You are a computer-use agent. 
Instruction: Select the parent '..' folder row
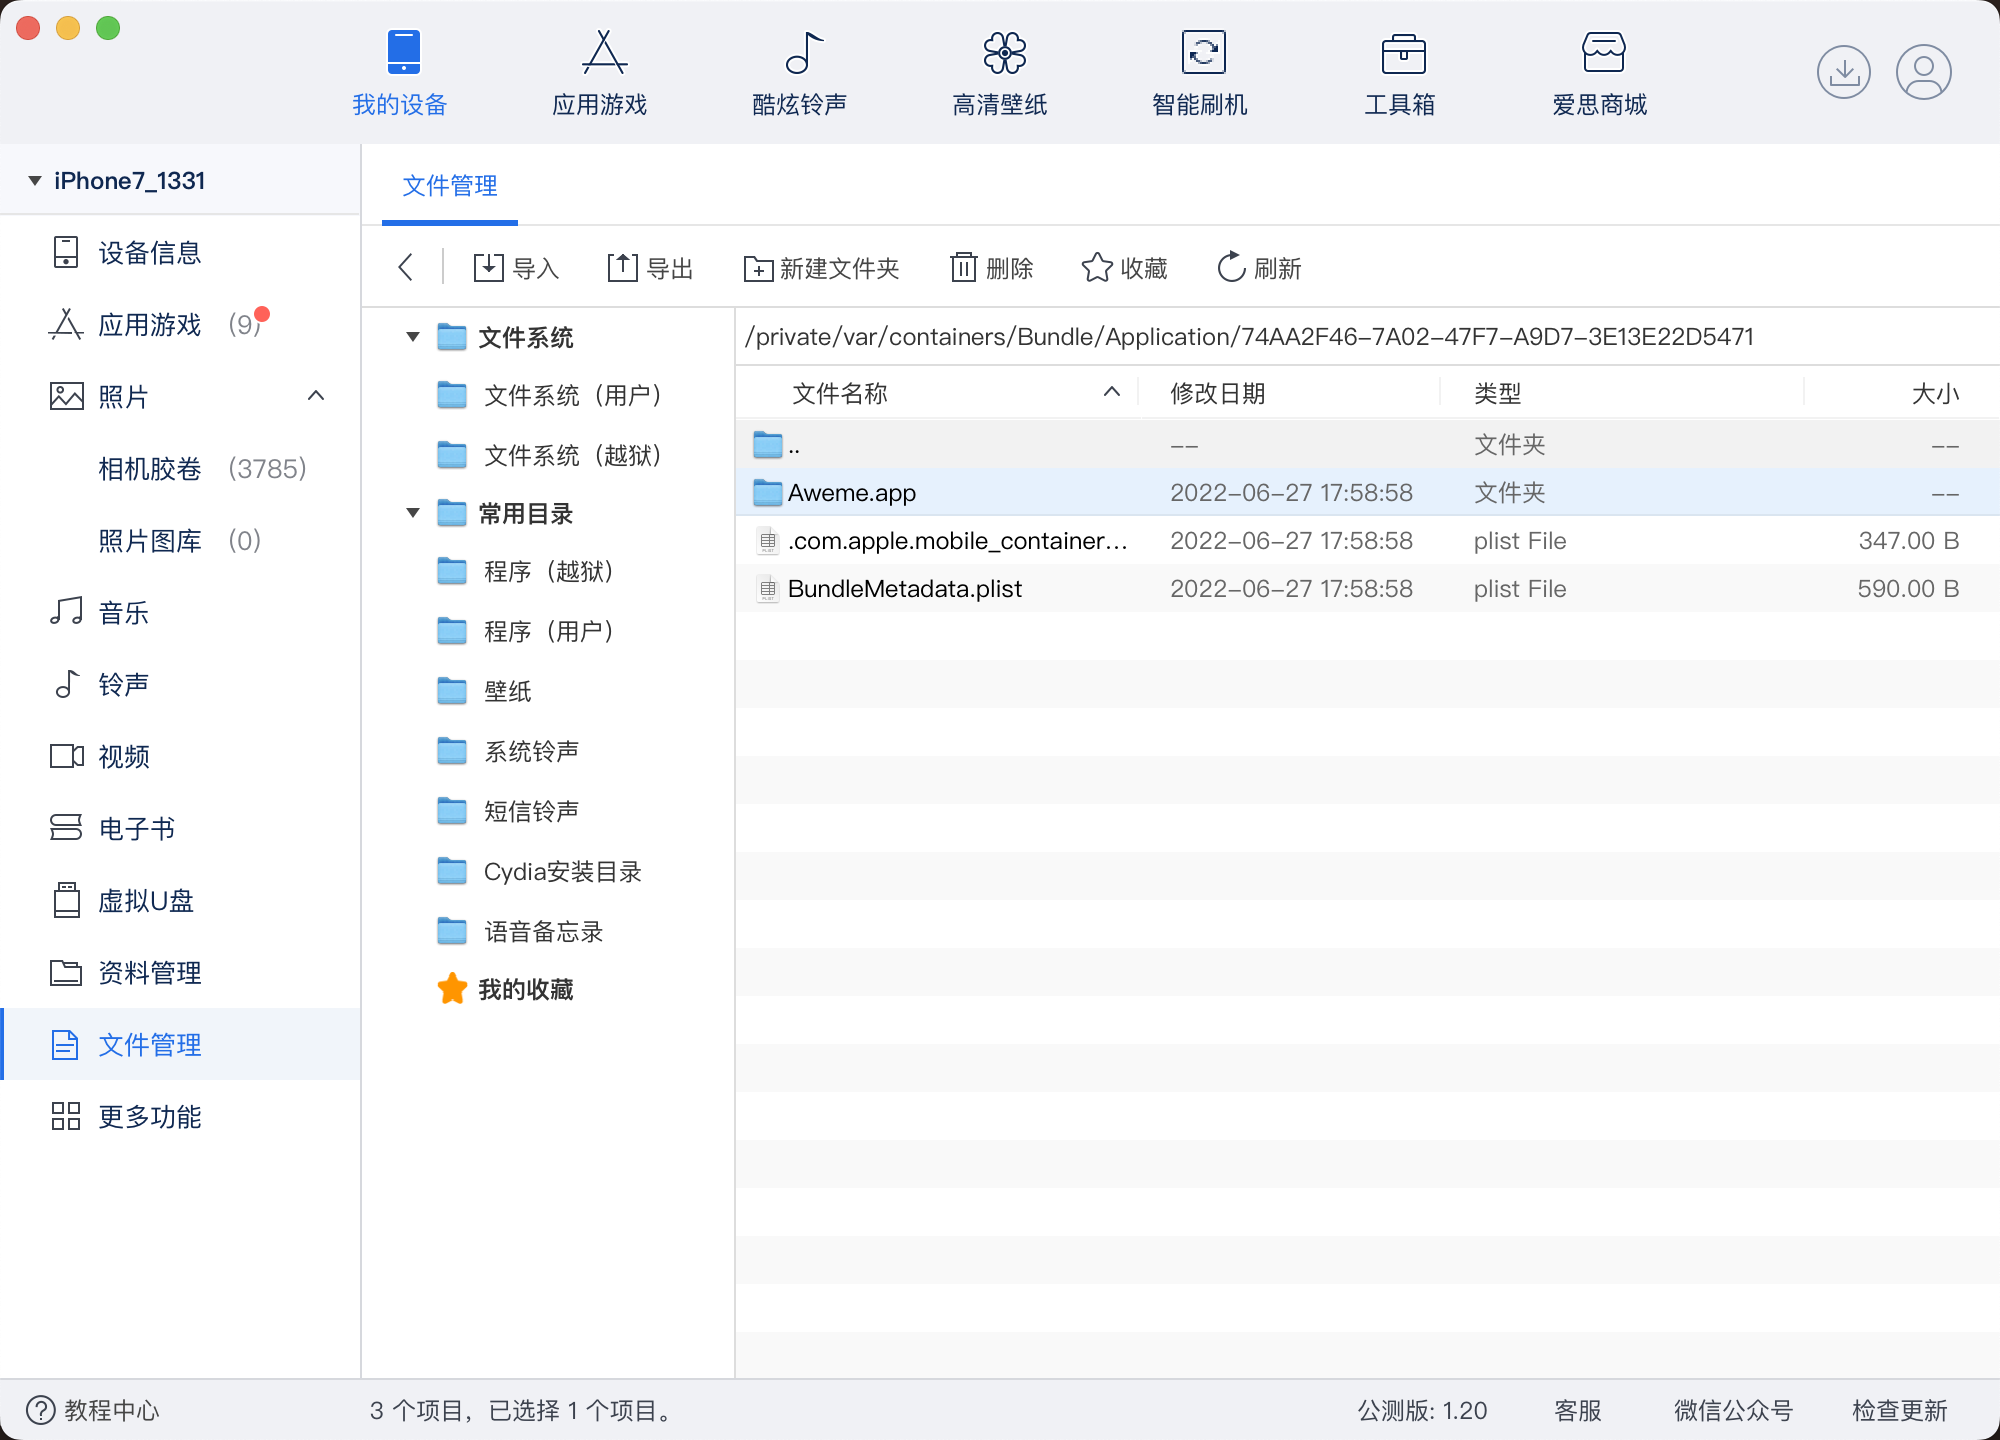pos(1368,445)
